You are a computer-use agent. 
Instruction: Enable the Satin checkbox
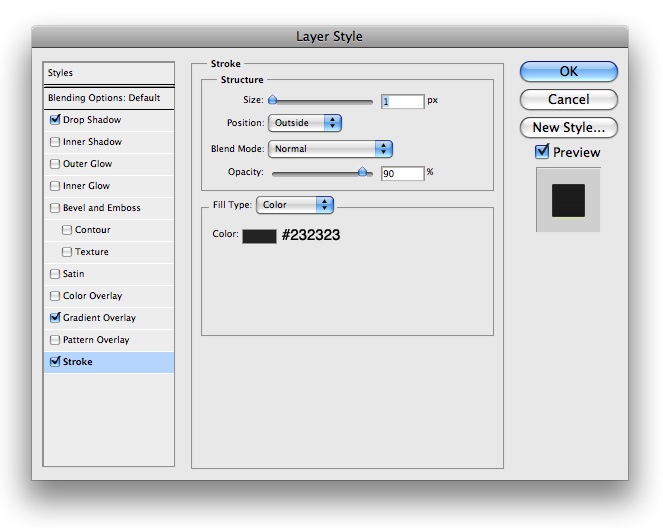55,274
